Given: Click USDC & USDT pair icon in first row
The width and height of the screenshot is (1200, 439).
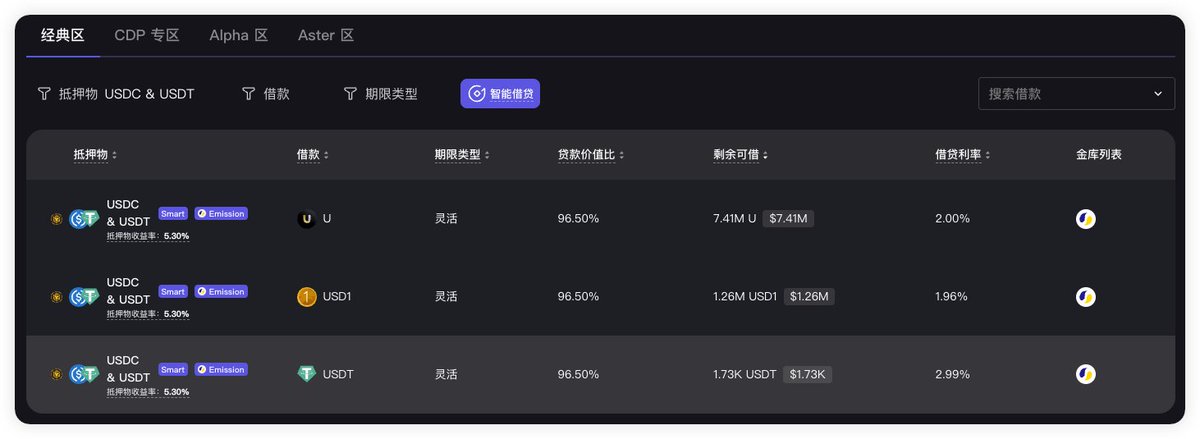Looking at the screenshot, I should 82,220.
